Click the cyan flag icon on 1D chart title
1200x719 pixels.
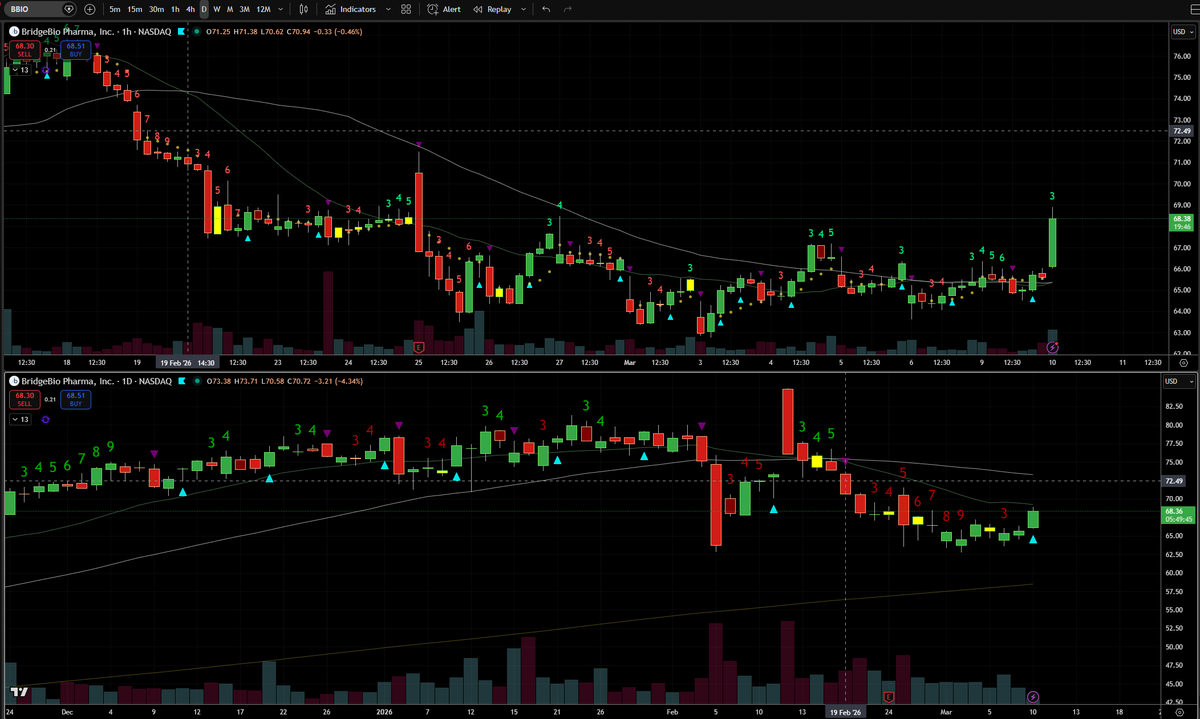181,381
